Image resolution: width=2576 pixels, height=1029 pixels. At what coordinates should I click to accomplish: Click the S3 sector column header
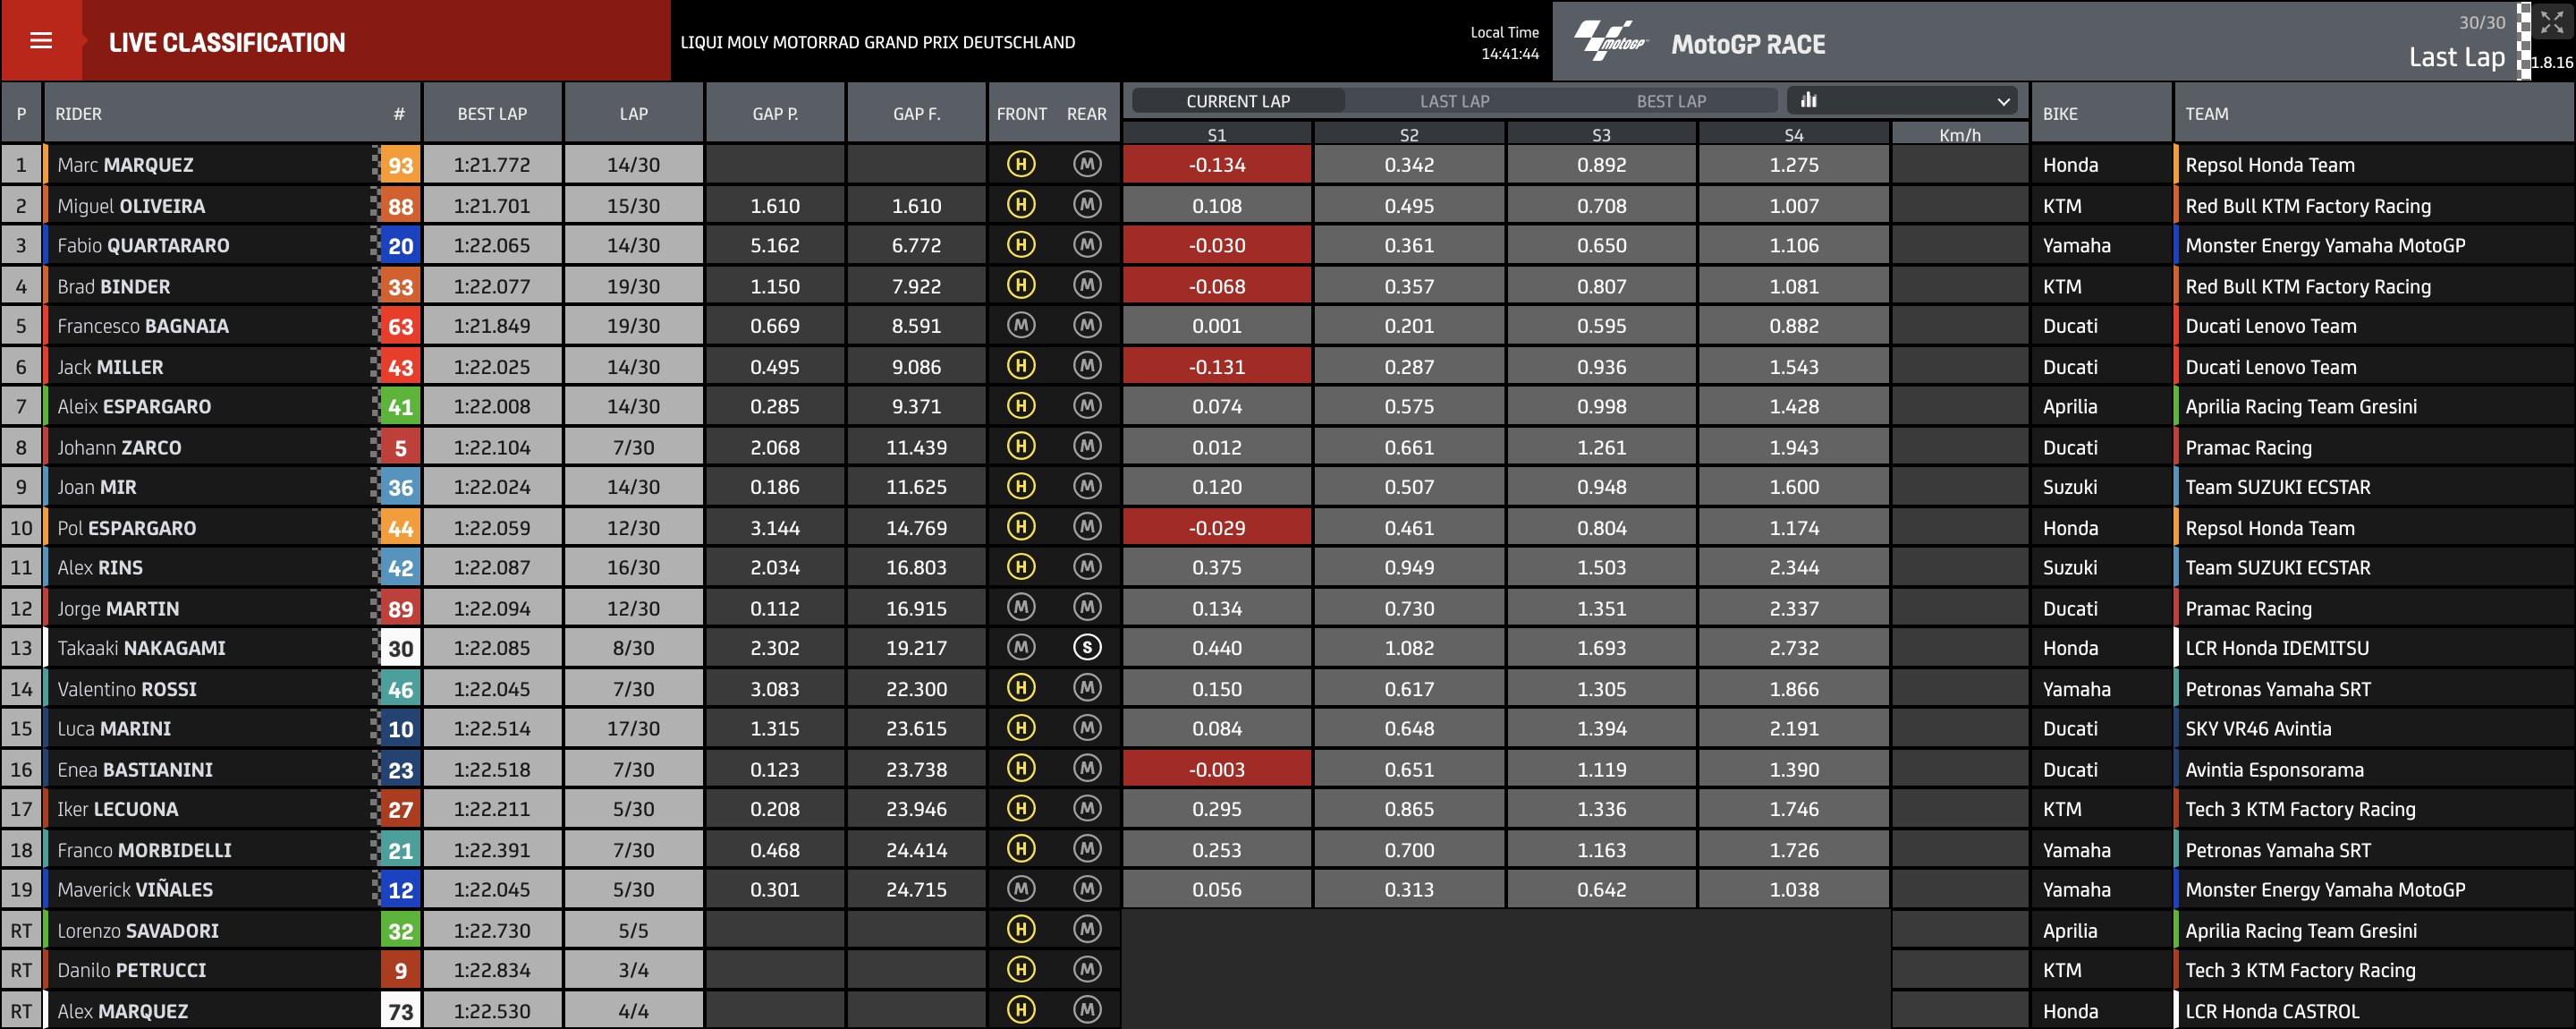pos(1601,135)
